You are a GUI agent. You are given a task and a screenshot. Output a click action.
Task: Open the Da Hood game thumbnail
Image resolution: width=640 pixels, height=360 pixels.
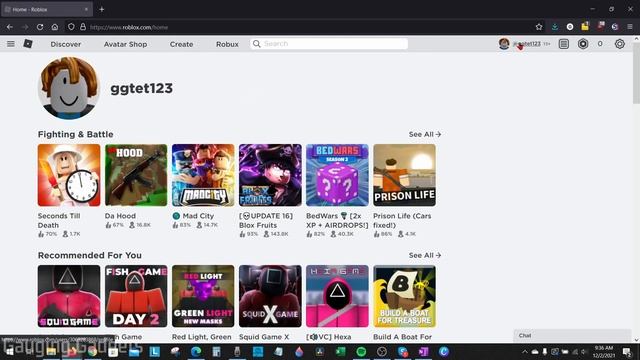tap(136, 175)
